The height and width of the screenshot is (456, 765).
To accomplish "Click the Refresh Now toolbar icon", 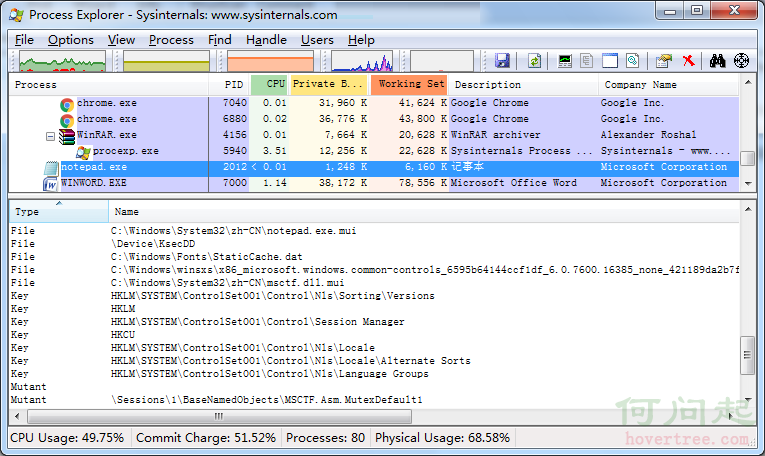I will (534, 61).
